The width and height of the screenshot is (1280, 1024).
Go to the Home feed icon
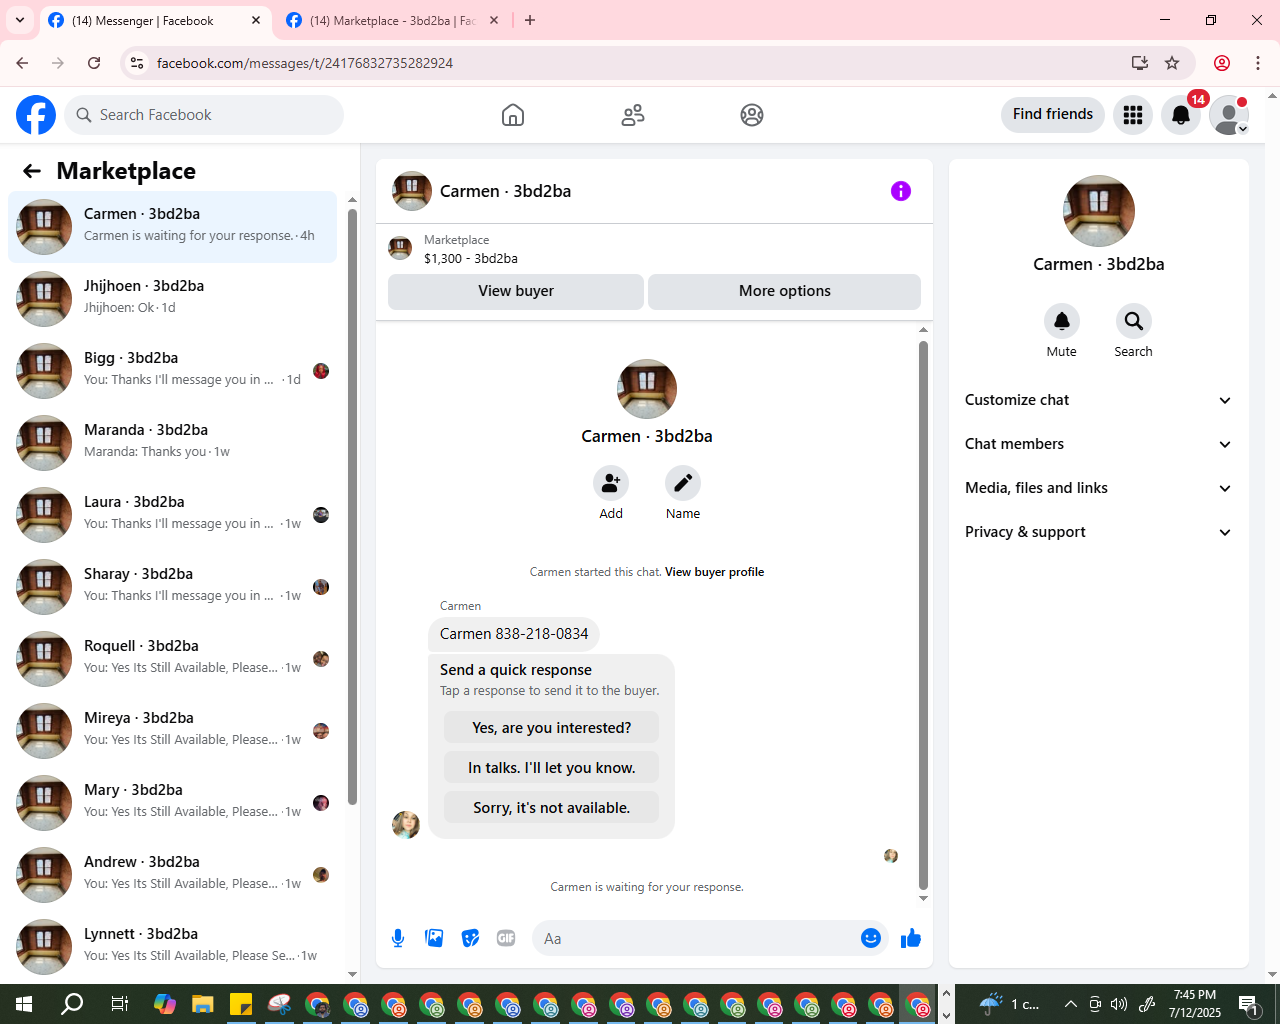[513, 115]
